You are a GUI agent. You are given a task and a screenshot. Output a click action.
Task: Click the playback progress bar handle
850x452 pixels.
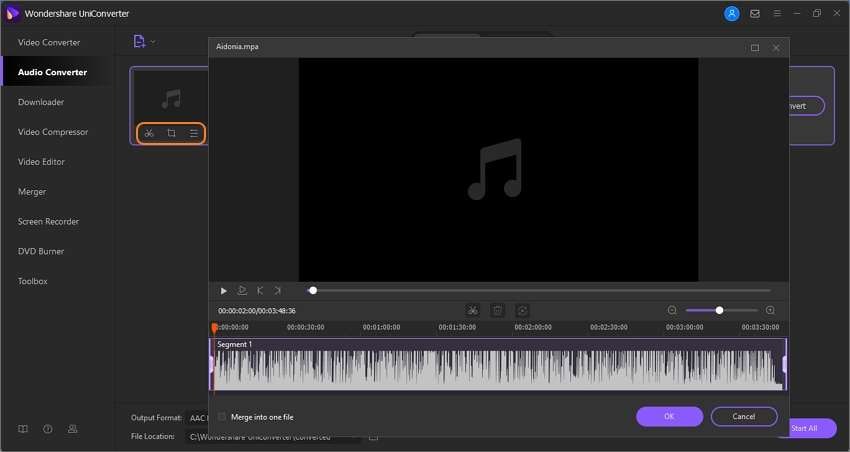point(313,290)
